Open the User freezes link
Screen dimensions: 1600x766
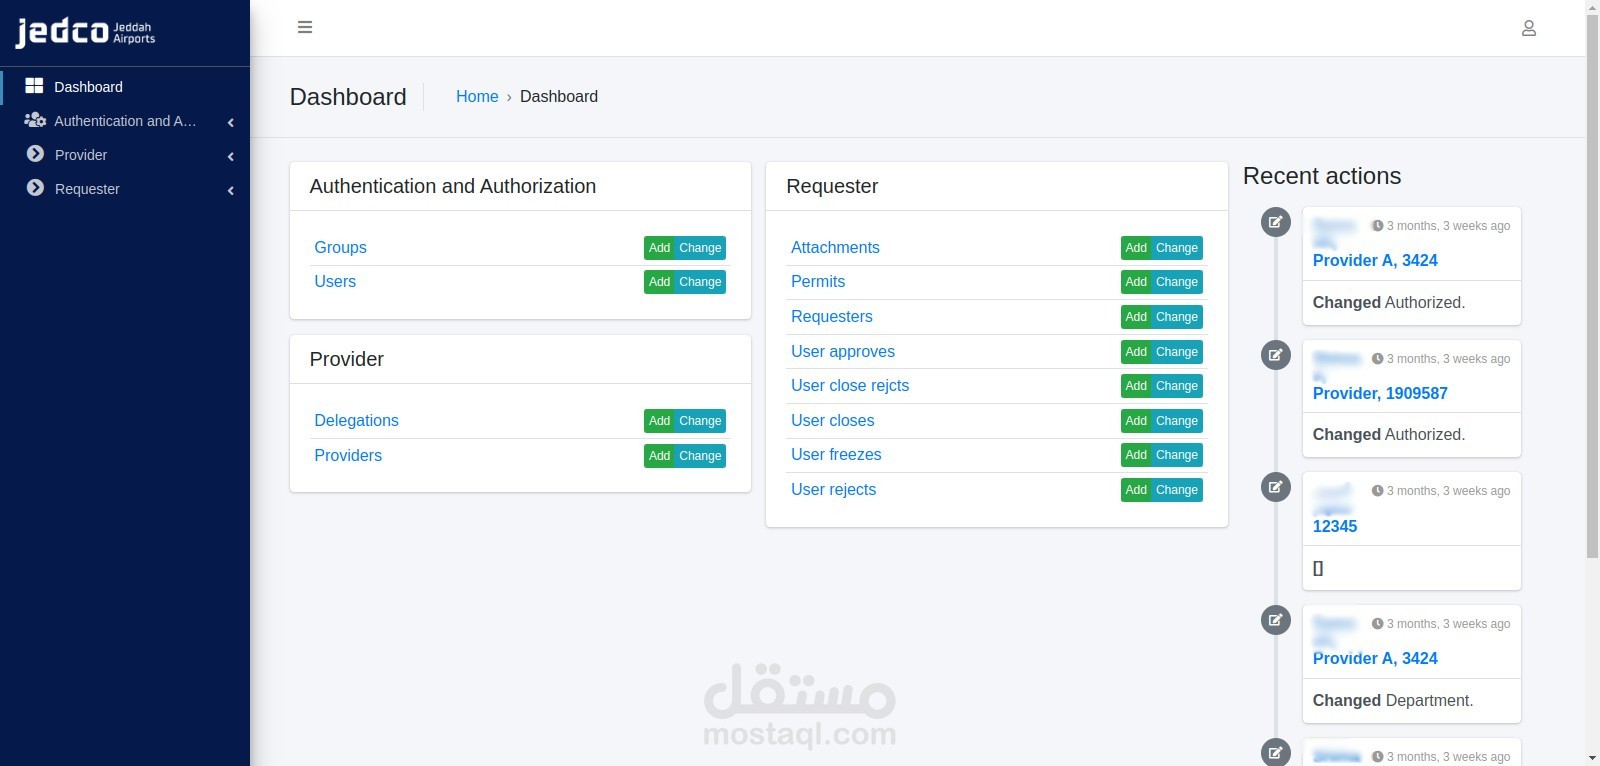836,454
